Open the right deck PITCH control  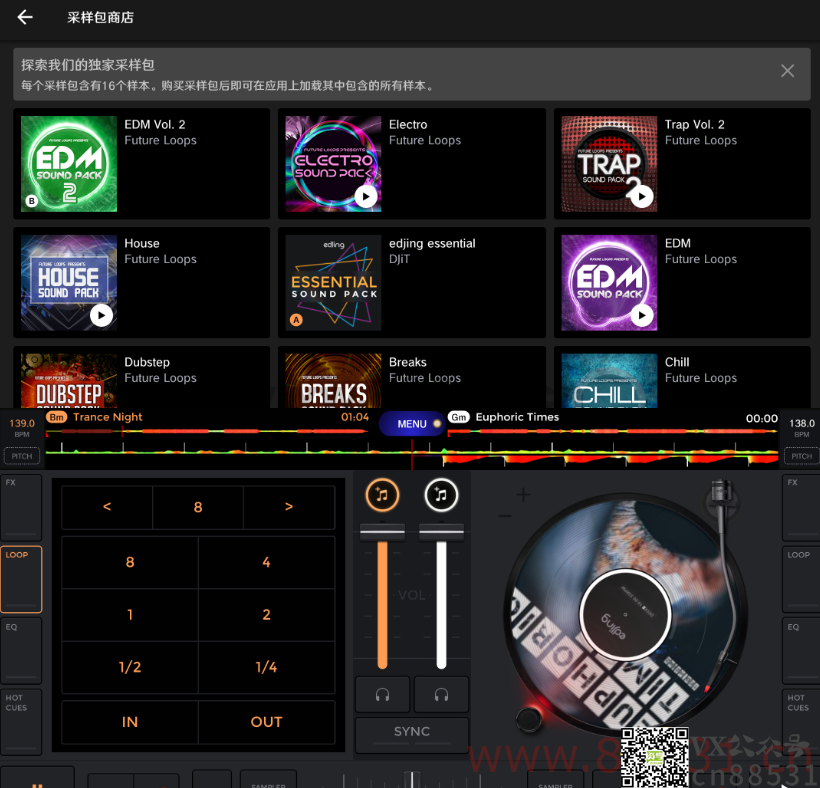801,456
